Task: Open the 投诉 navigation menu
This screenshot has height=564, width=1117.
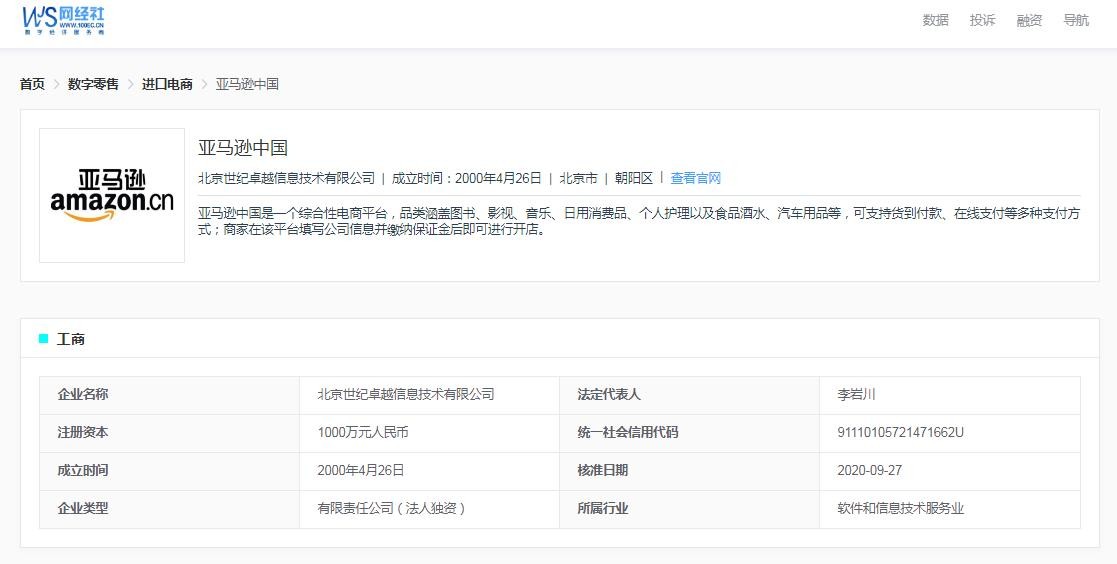Action: pyautogui.click(x=982, y=20)
